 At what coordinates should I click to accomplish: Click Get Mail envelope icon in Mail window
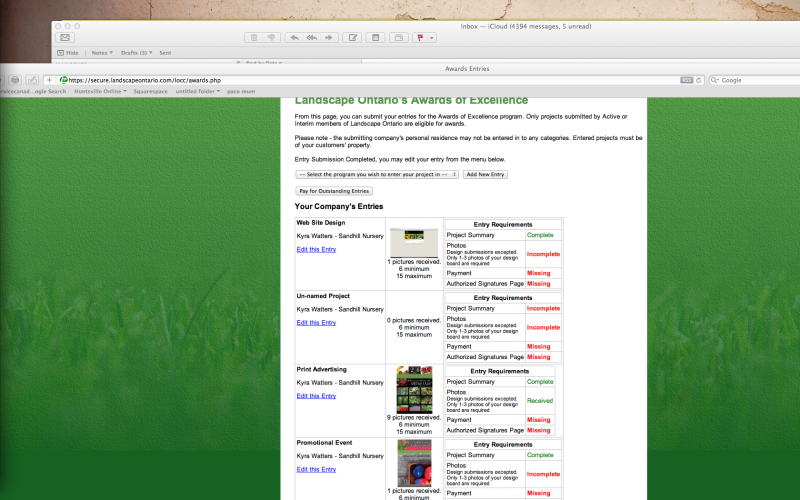(65, 38)
